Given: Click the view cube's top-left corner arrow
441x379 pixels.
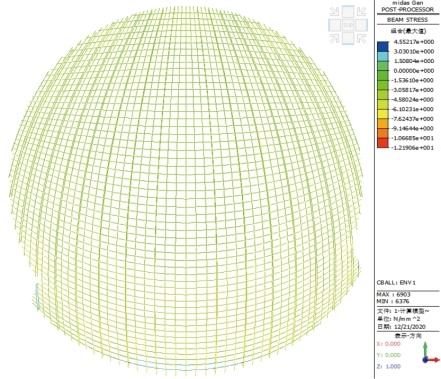Looking at the screenshot, I should pyautogui.click(x=334, y=12).
